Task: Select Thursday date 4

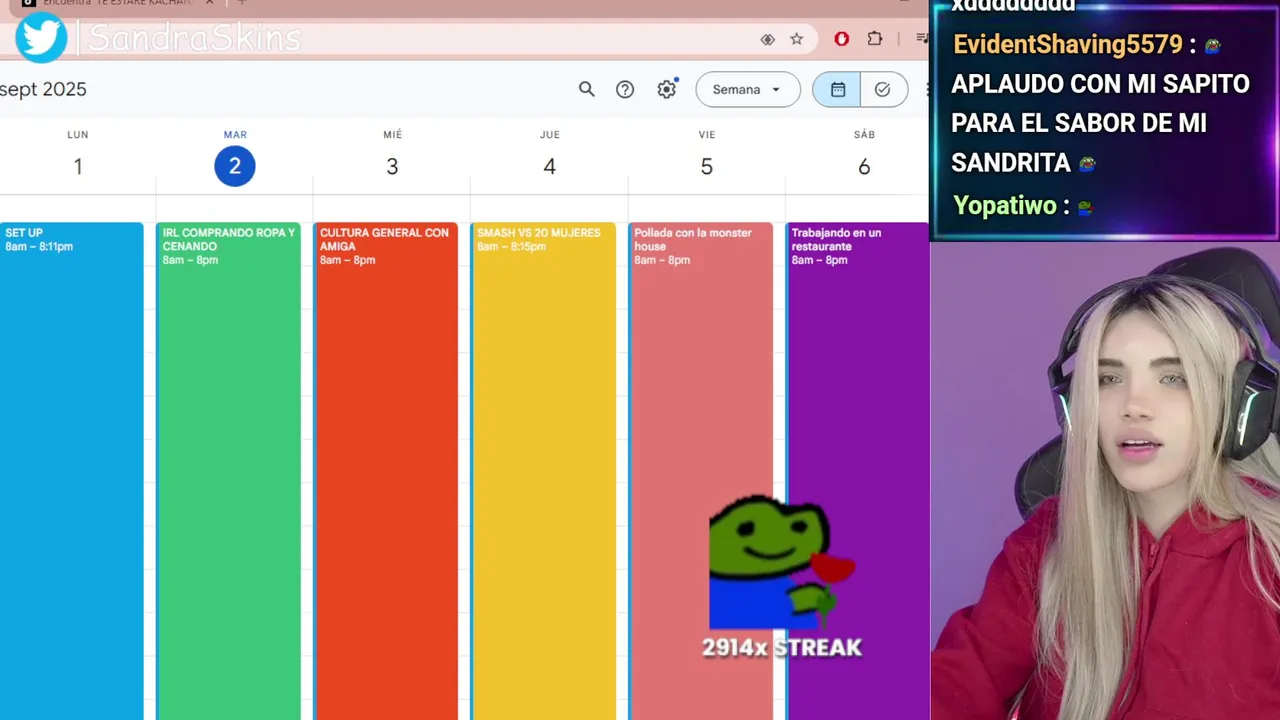Action: click(x=549, y=166)
